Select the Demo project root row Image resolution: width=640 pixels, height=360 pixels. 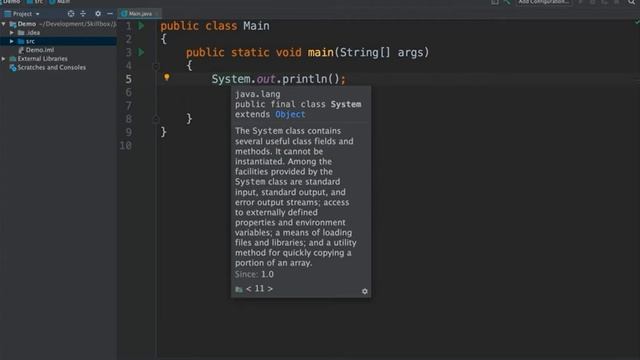58,24
